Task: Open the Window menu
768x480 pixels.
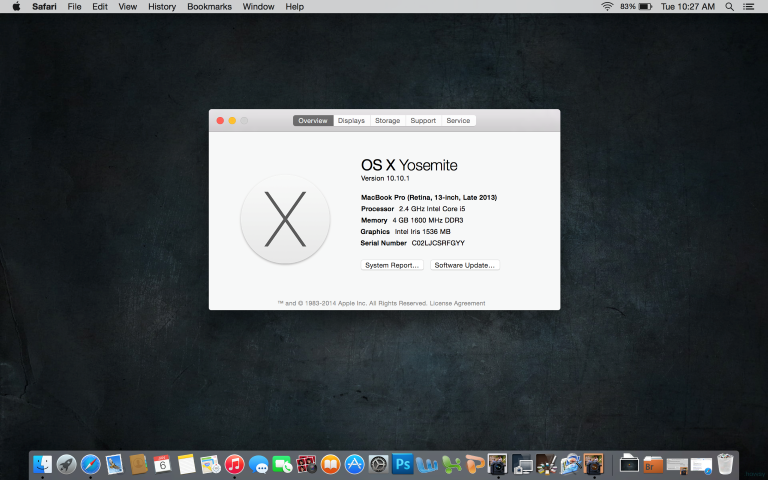Action: 258,6
